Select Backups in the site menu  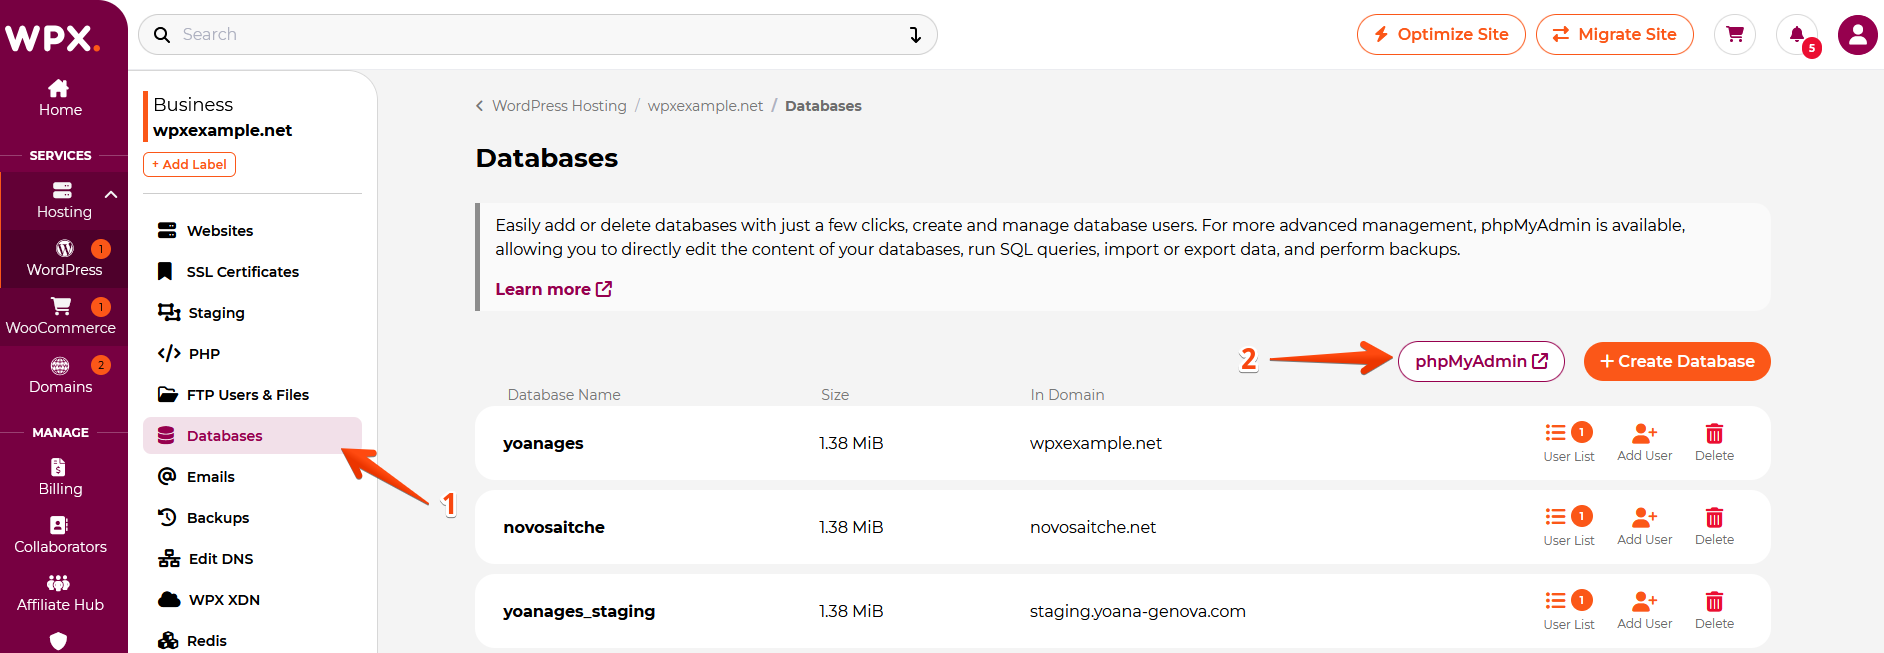point(217,518)
